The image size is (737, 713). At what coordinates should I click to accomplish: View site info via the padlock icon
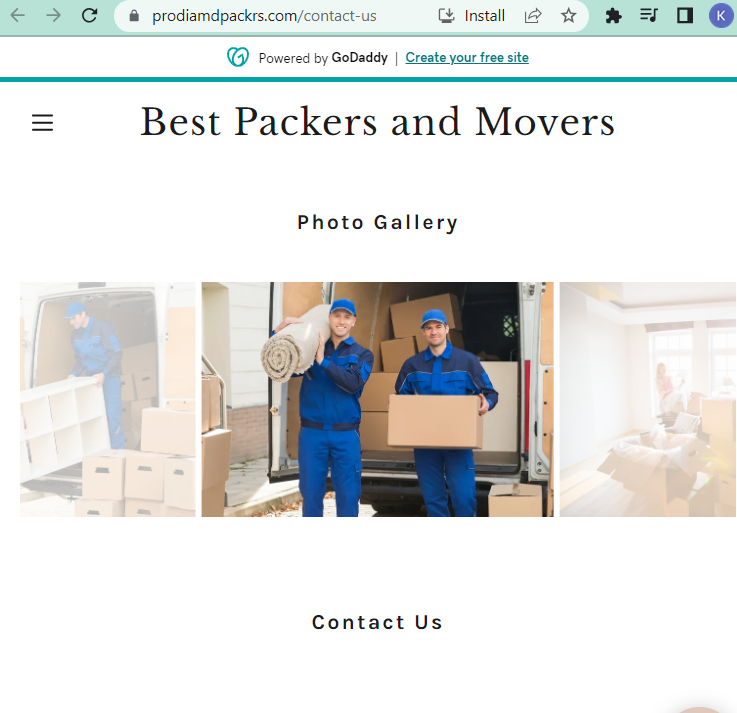tap(134, 16)
